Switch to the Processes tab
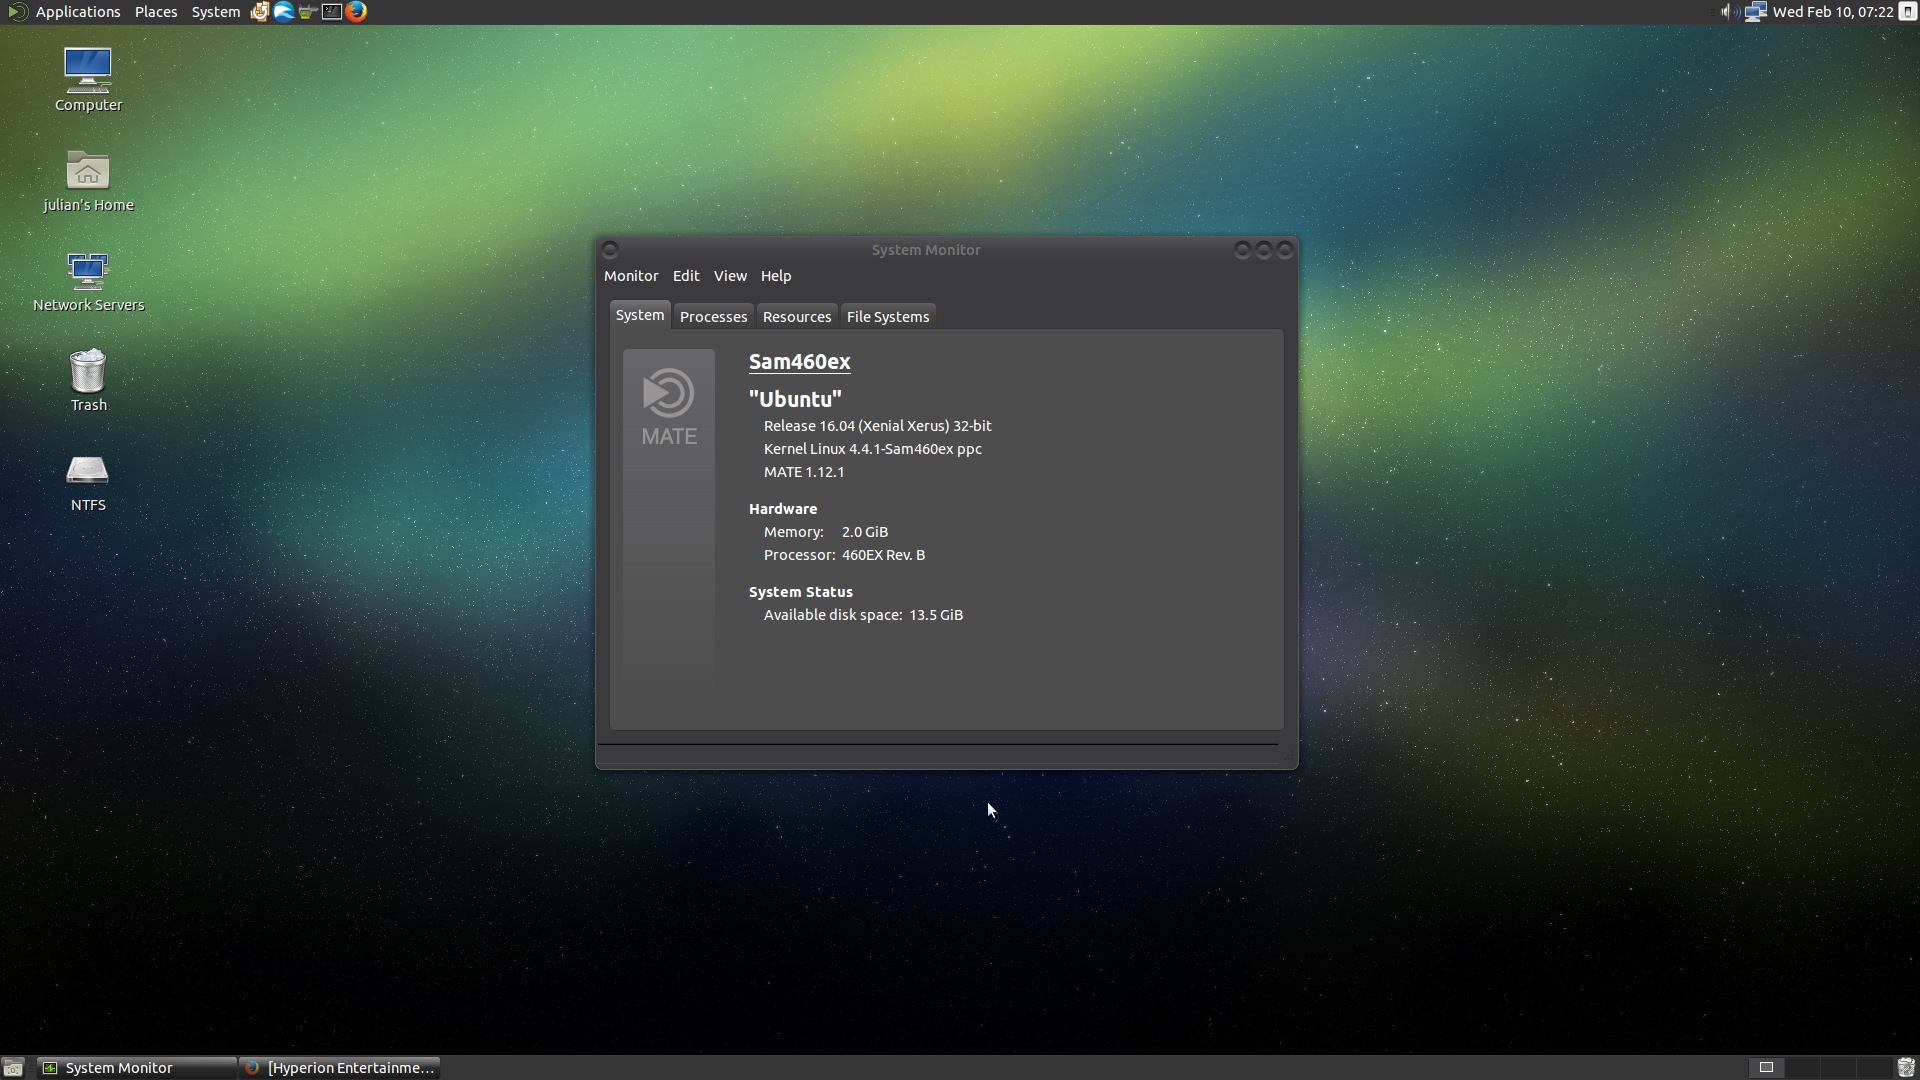1920x1080 pixels. [713, 316]
